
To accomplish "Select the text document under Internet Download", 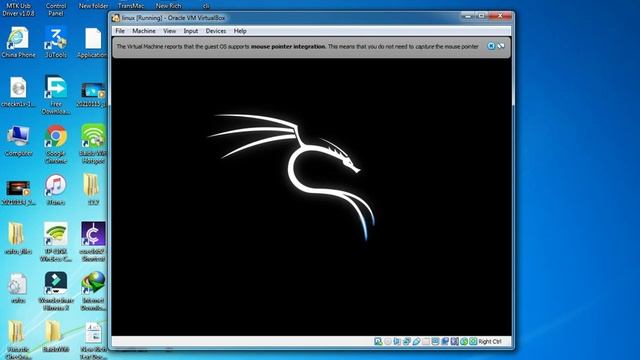I will 93,340.
